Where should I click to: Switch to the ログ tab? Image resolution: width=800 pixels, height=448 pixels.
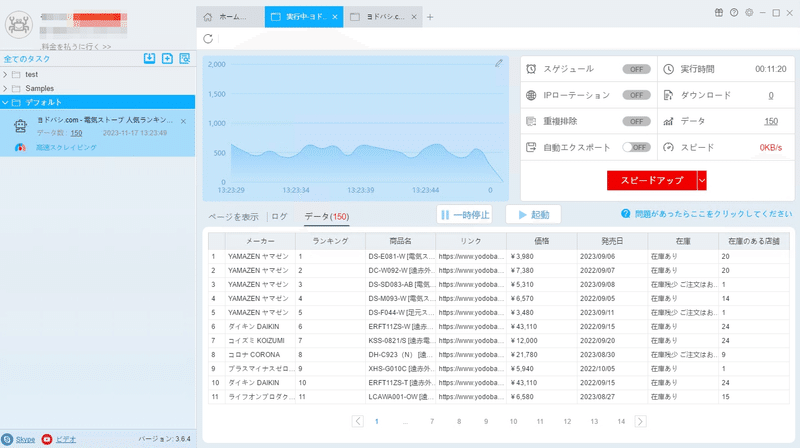[279, 217]
